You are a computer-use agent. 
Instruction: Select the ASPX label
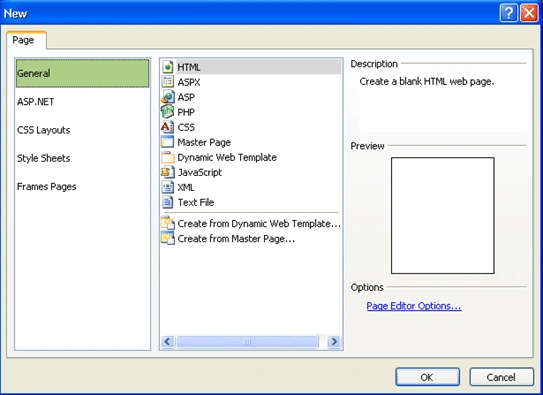[x=189, y=82]
